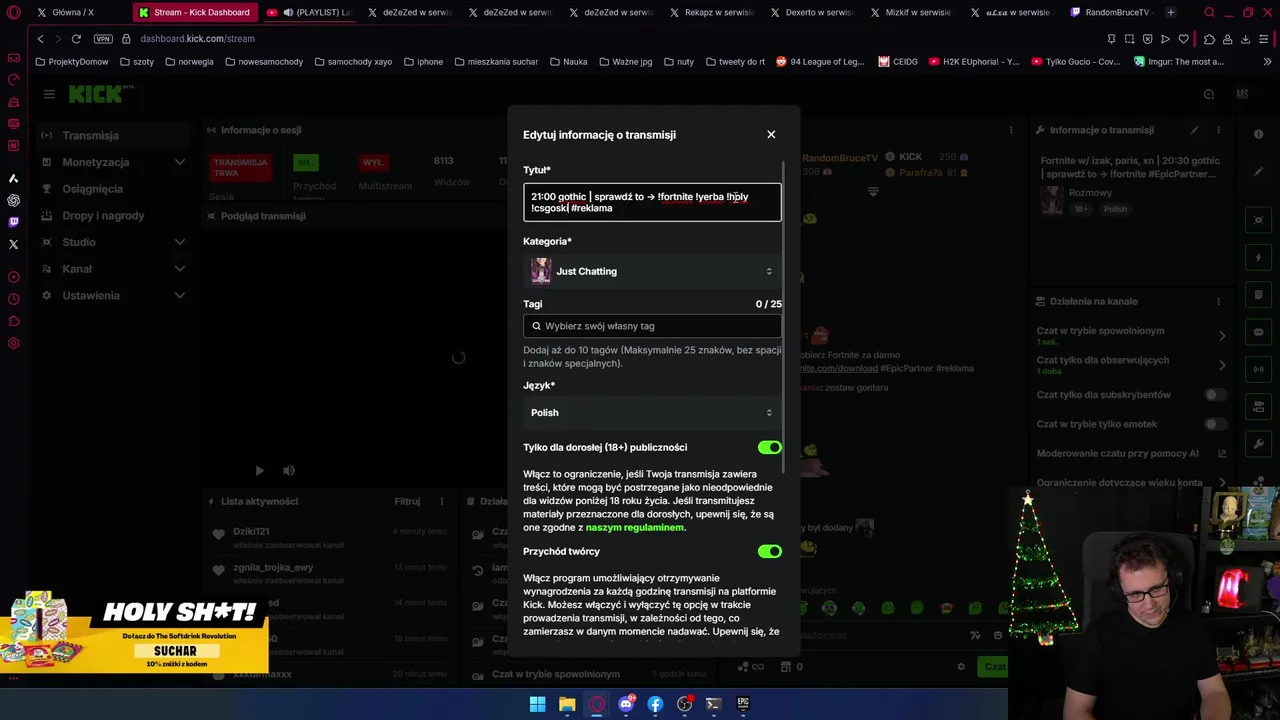Viewport: 1280px width, 720px height.
Task: Show more bookmarks chevron
Action: point(1267,61)
